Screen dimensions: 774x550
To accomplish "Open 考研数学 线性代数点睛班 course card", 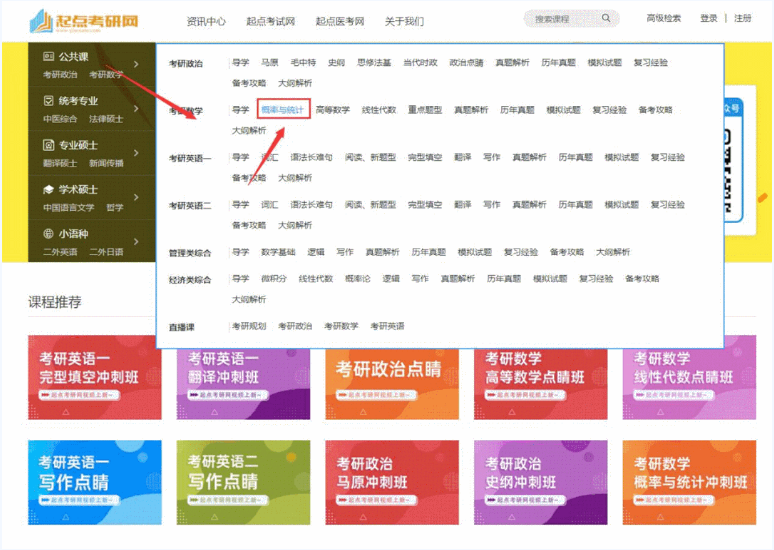I will 689,378.
